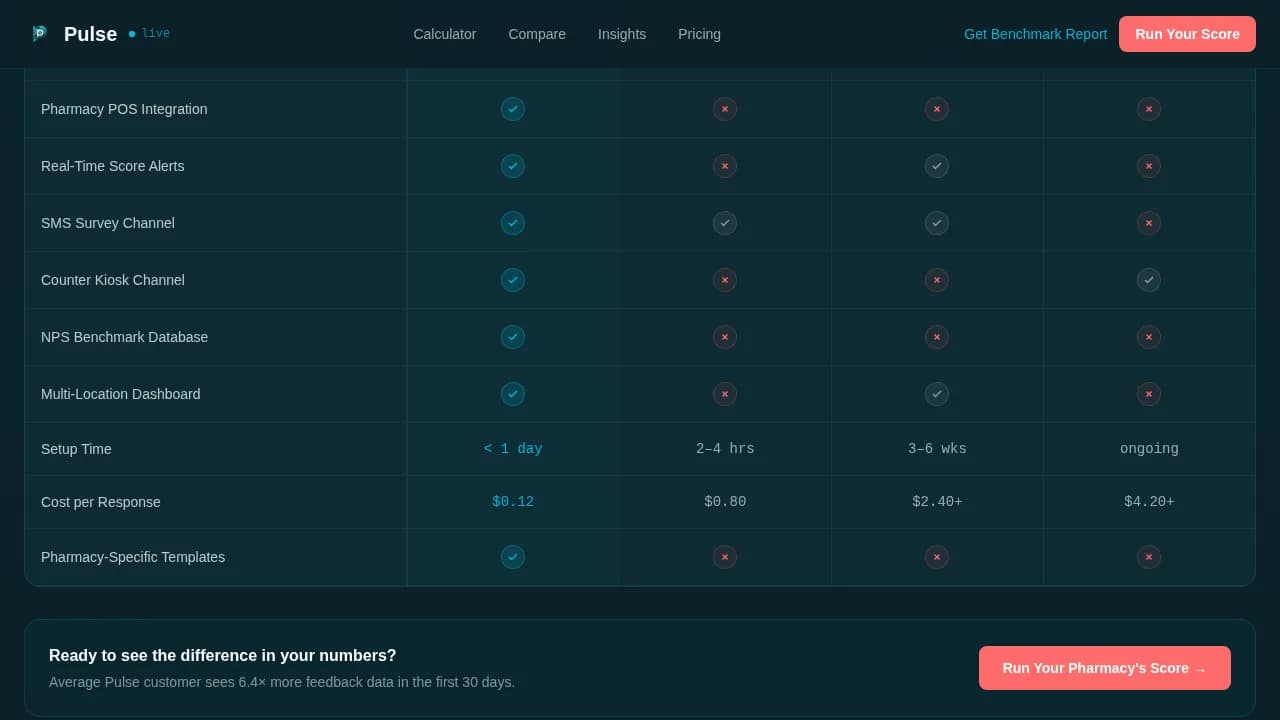
Task: Click the "$0.80" cost value
Action: point(725,502)
